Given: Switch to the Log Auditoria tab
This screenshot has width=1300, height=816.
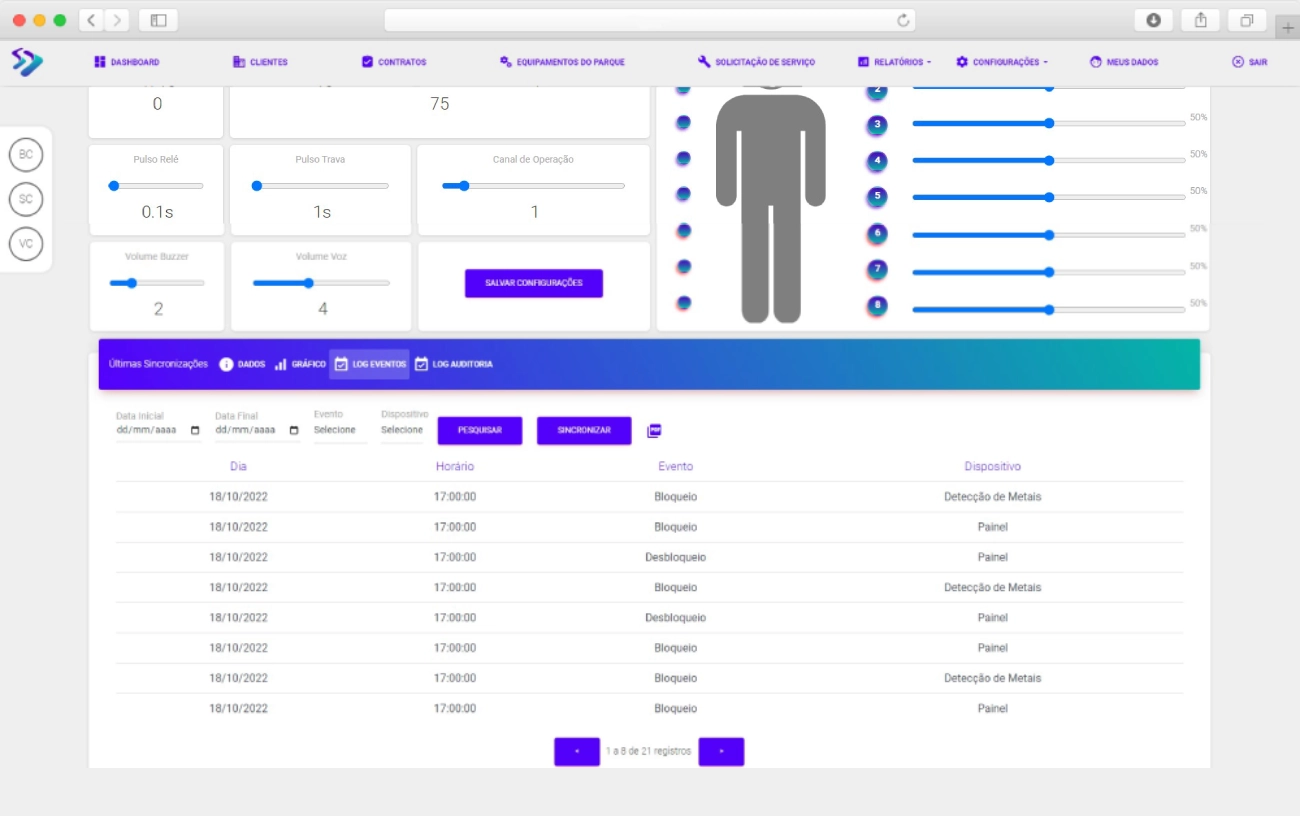Looking at the screenshot, I should [453, 364].
